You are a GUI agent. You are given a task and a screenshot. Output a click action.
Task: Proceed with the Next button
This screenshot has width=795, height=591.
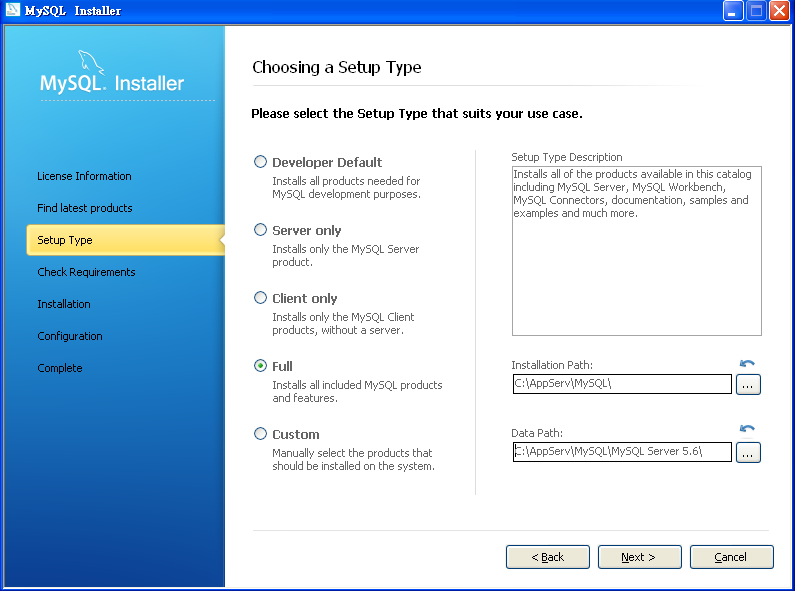639,557
